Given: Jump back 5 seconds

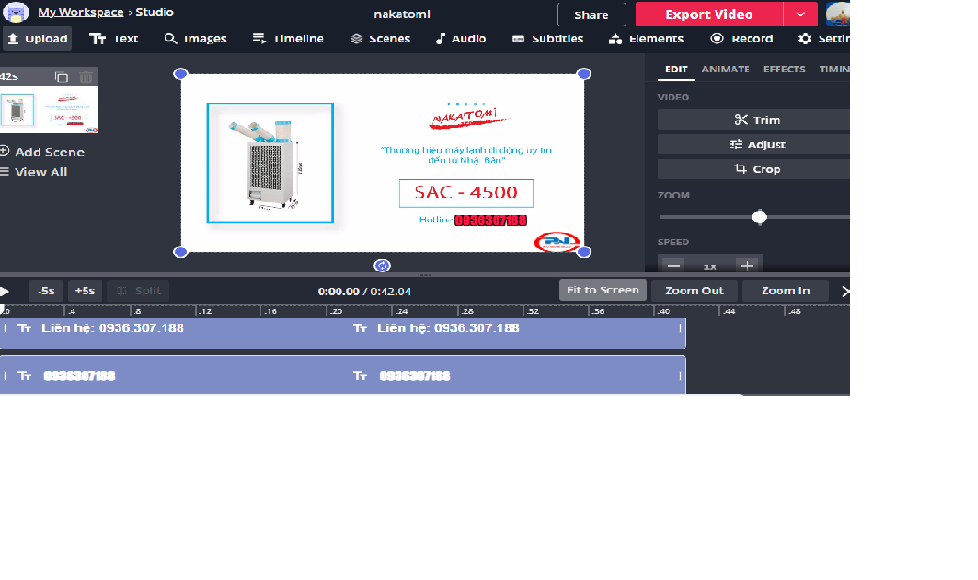Looking at the screenshot, I should point(46,291).
